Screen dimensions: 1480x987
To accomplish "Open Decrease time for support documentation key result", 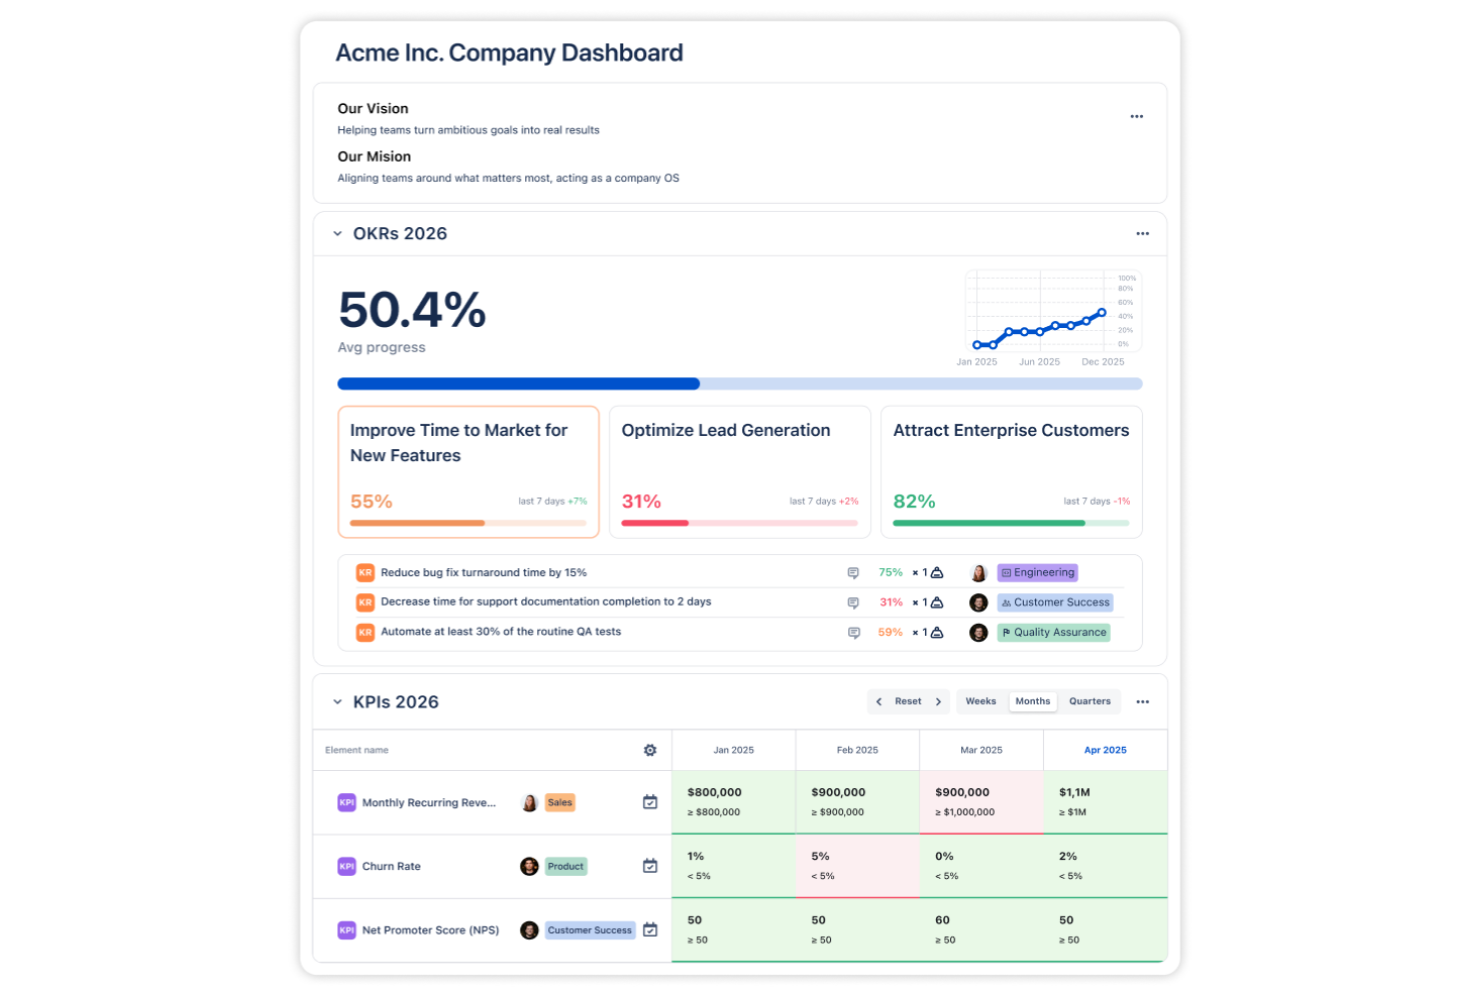I will click(x=546, y=602).
